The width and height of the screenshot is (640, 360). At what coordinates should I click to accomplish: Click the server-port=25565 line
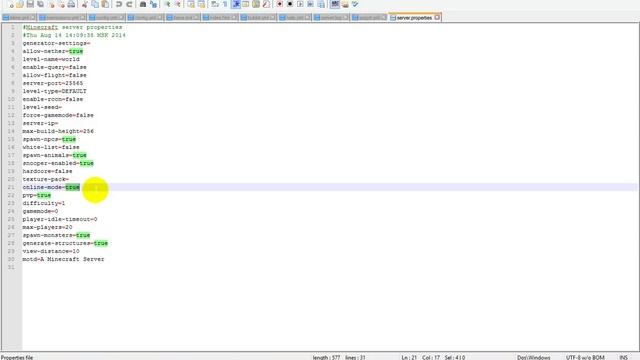(53, 83)
